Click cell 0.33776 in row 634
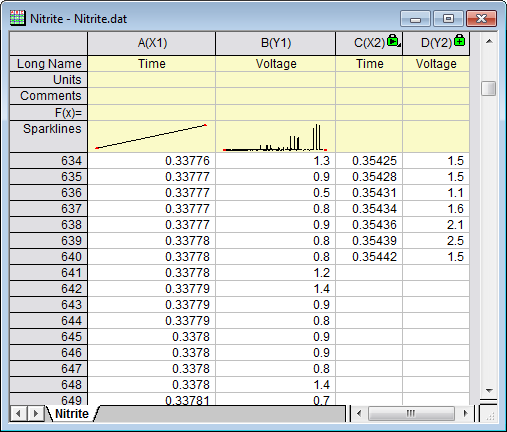The width and height of the screenshot is (507, 432). pos(152,161)
